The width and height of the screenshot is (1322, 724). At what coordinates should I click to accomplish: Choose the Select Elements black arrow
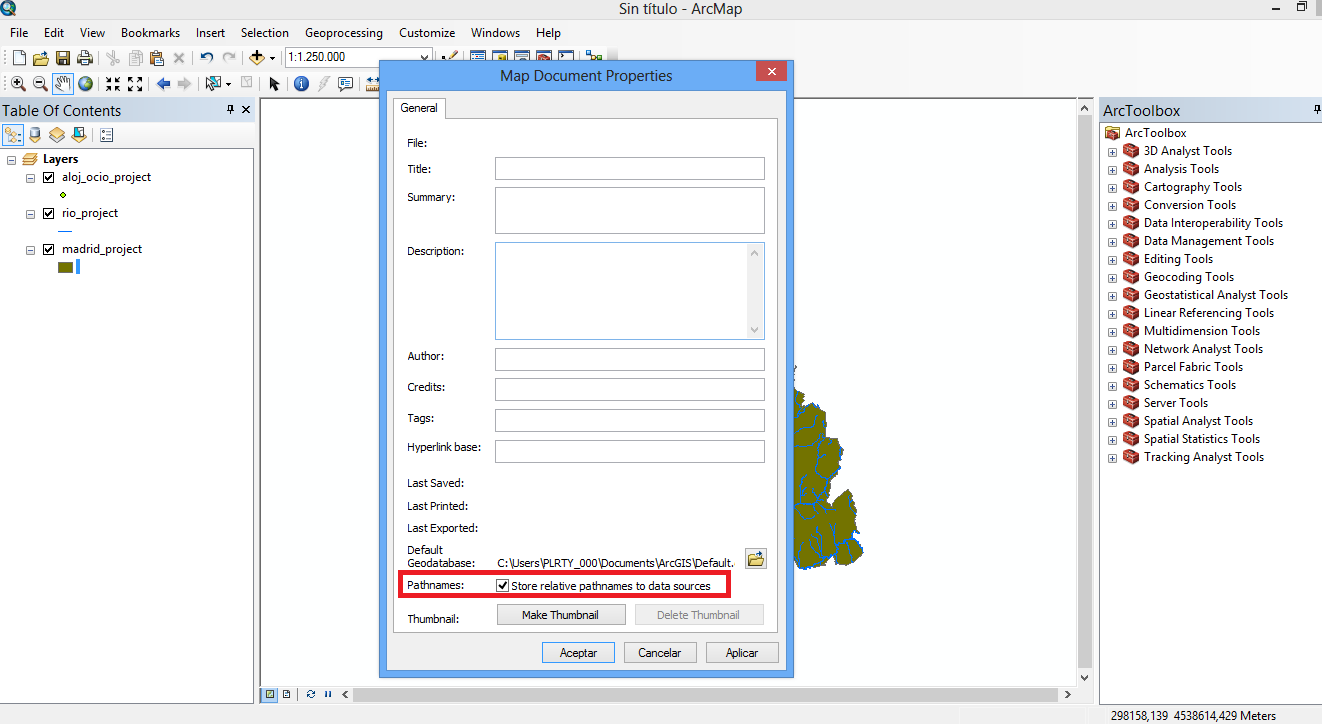pyautogui.click(x=275, y=84)
